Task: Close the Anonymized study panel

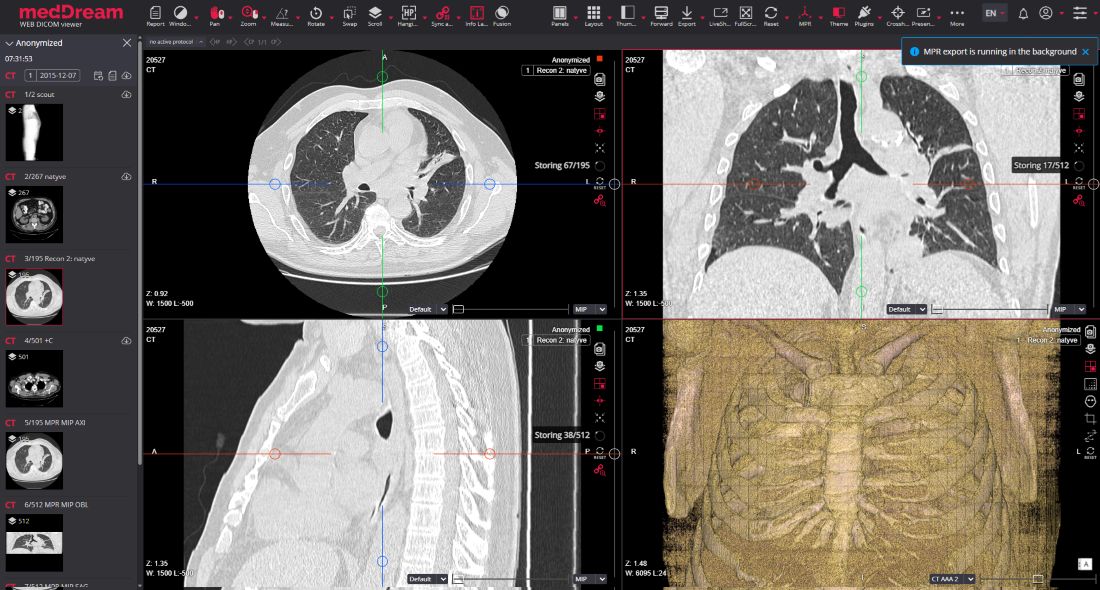Action: pyautogui.click(x=127, y=43)
